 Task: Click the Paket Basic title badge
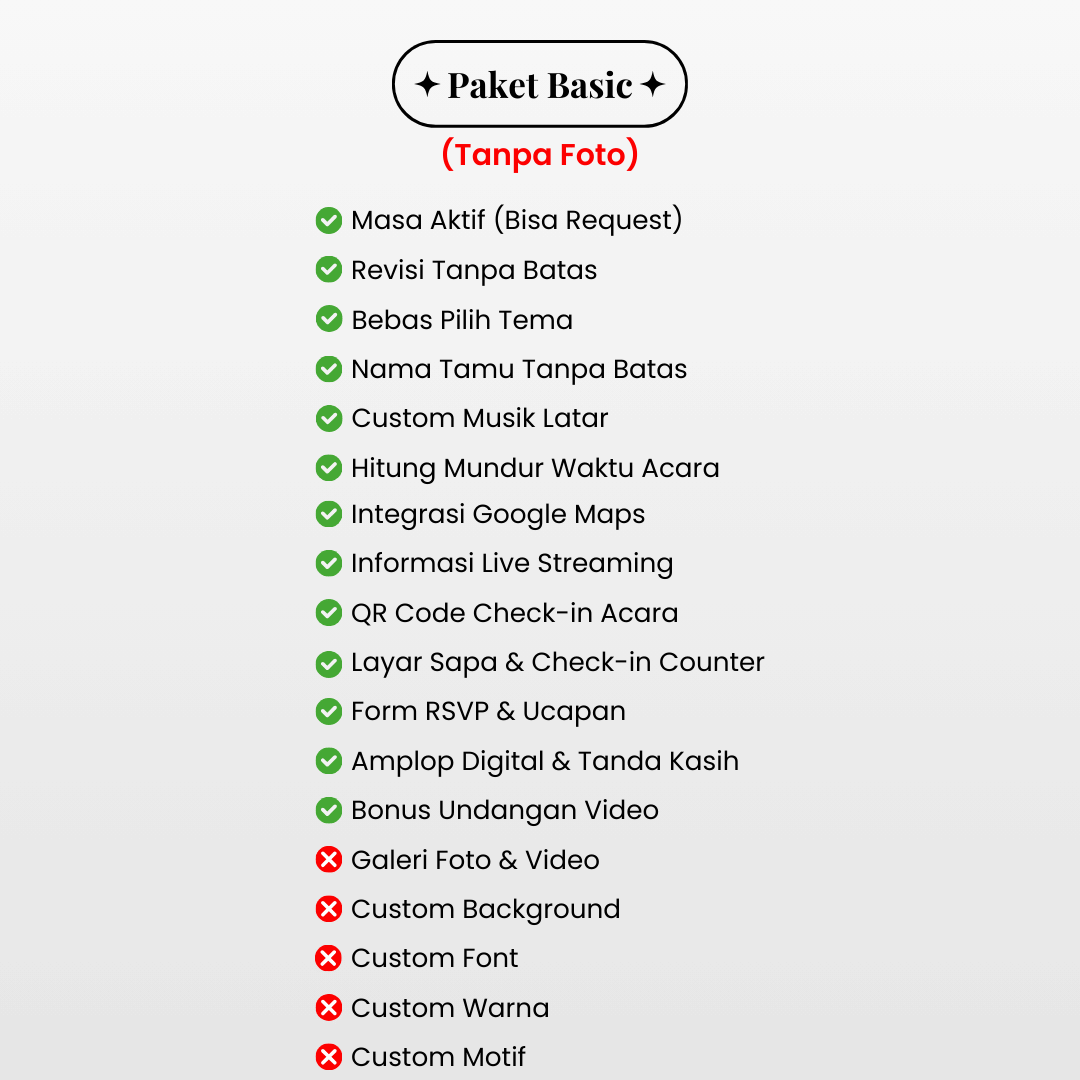click(539, 84)
